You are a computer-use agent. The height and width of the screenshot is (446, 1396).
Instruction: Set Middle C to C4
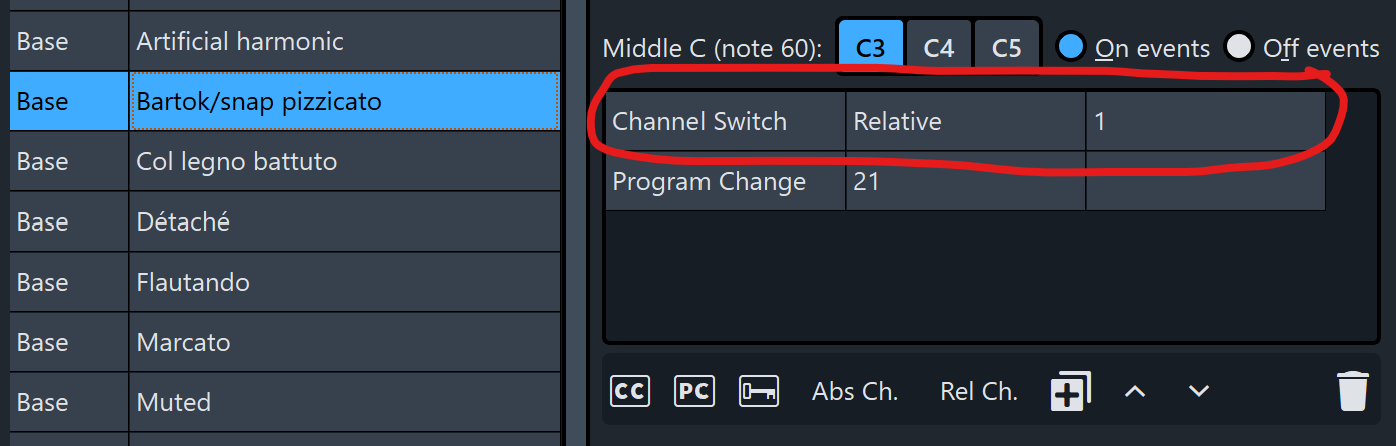pos(938,48)
